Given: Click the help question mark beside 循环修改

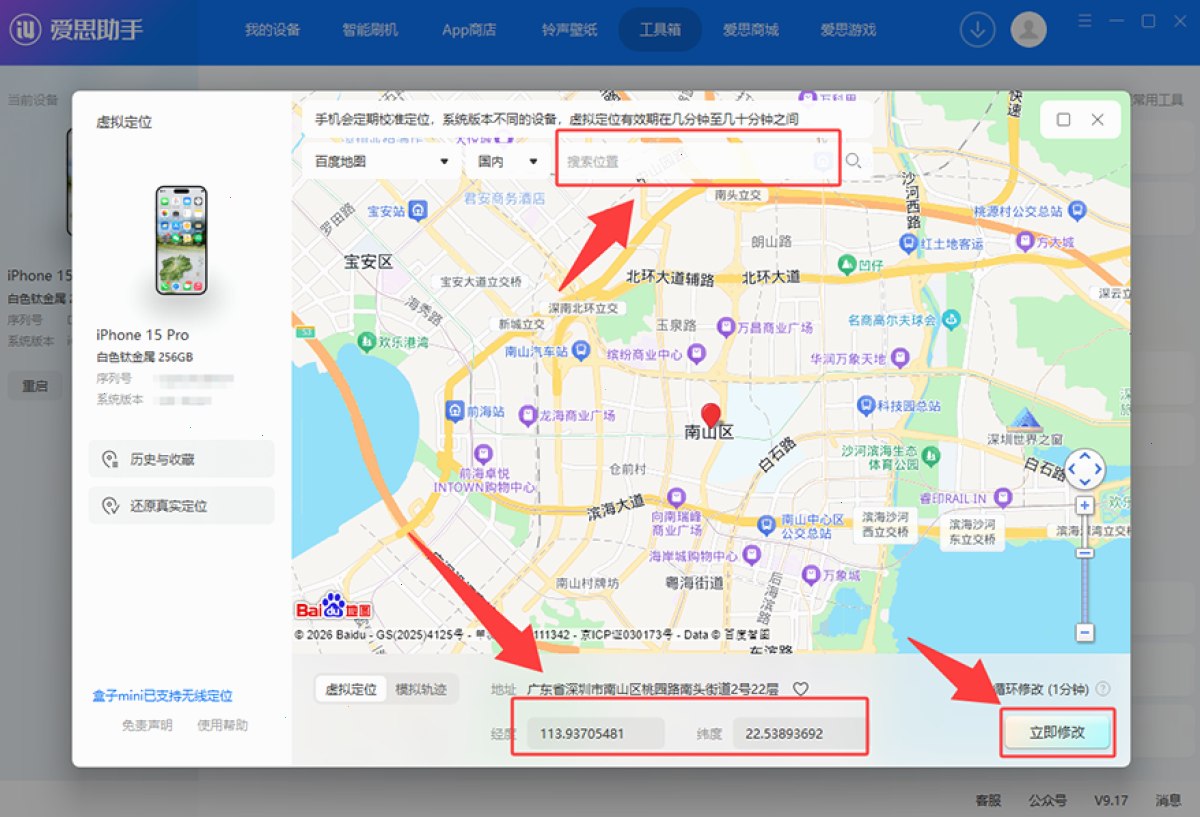Looking at the screenshot, I should [1103, 689].
